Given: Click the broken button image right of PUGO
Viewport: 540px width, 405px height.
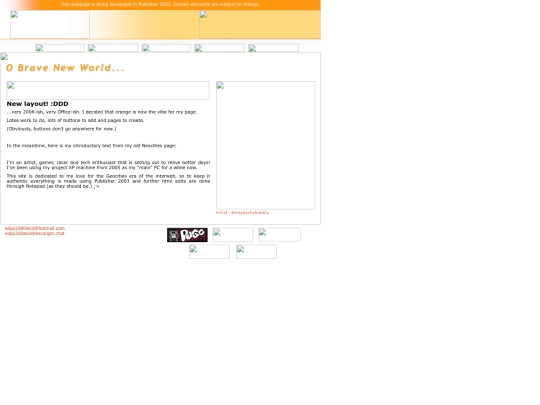Looking at the screenshot, I should [232, 235].
